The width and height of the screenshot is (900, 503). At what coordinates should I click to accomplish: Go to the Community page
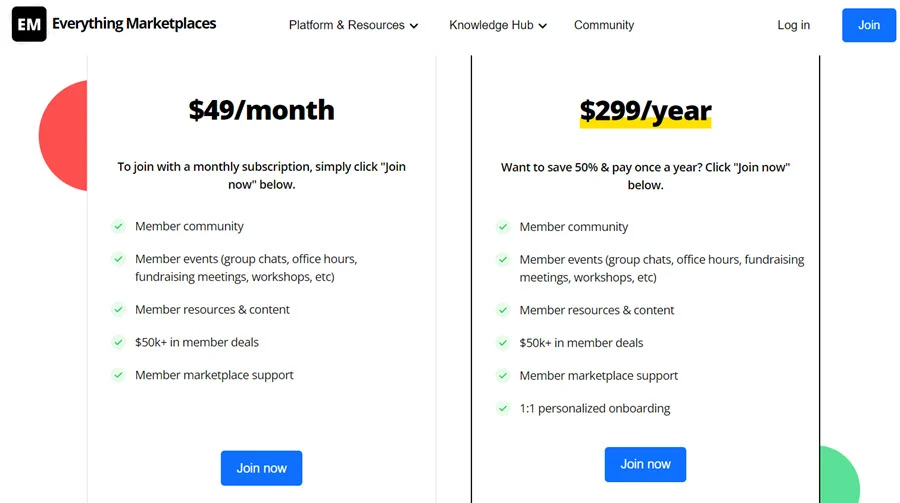point(604,25)
